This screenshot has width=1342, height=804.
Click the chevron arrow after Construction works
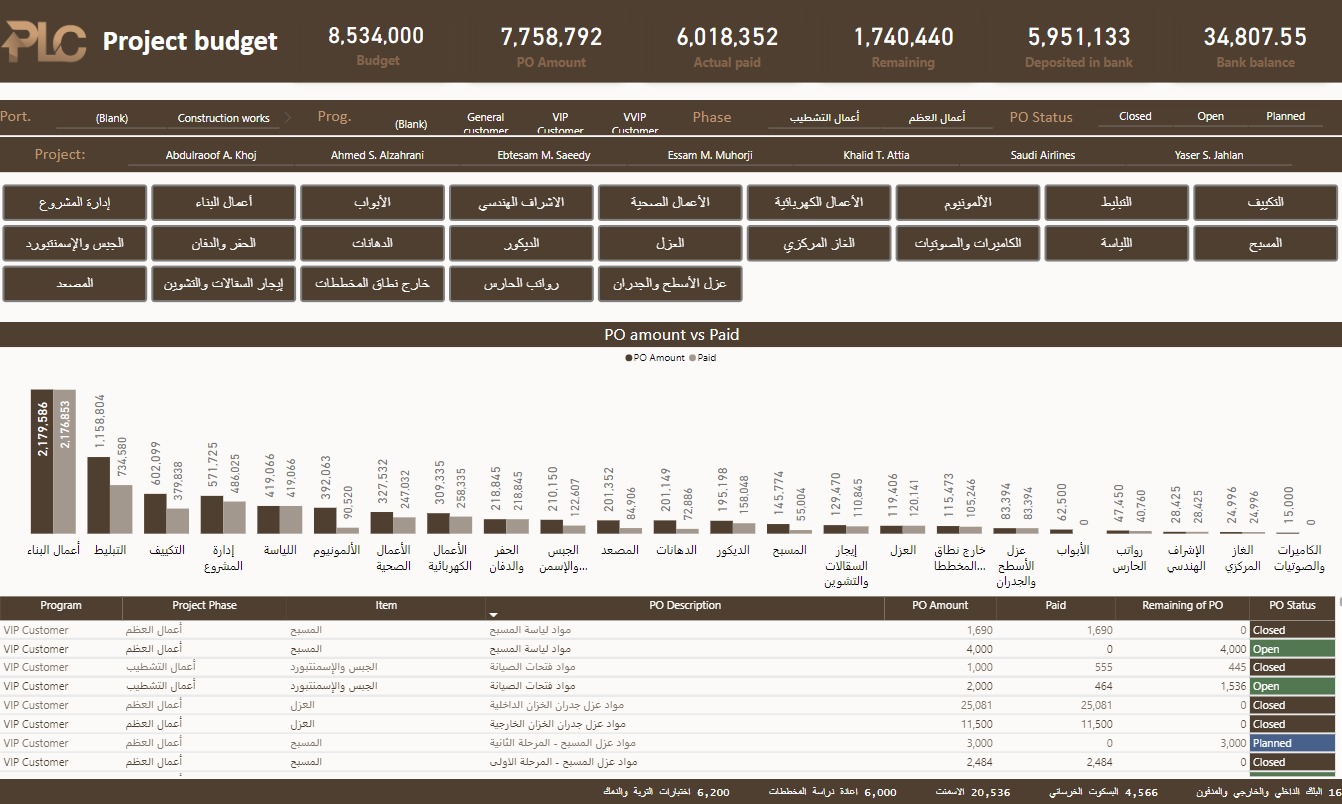(289, 118)
